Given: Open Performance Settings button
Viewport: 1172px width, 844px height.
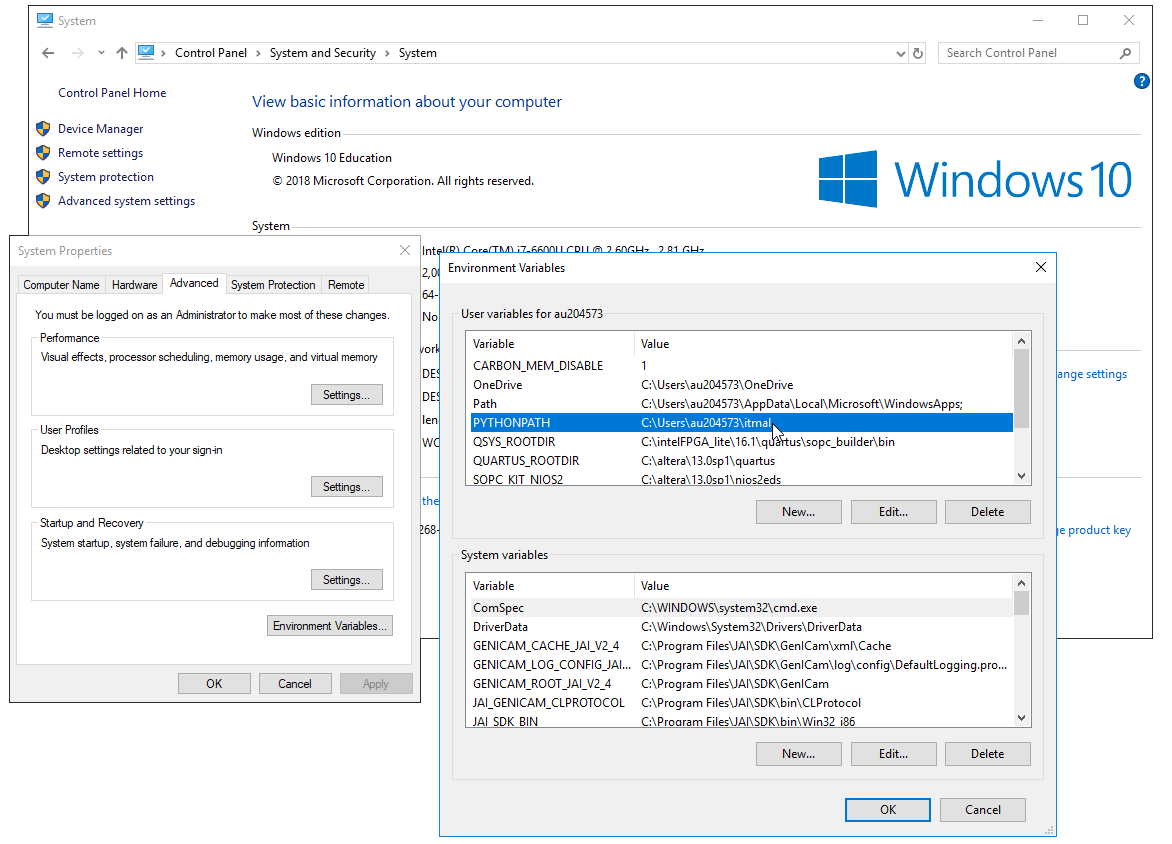Looking at the screenshot, I should (x=347, y=395).
